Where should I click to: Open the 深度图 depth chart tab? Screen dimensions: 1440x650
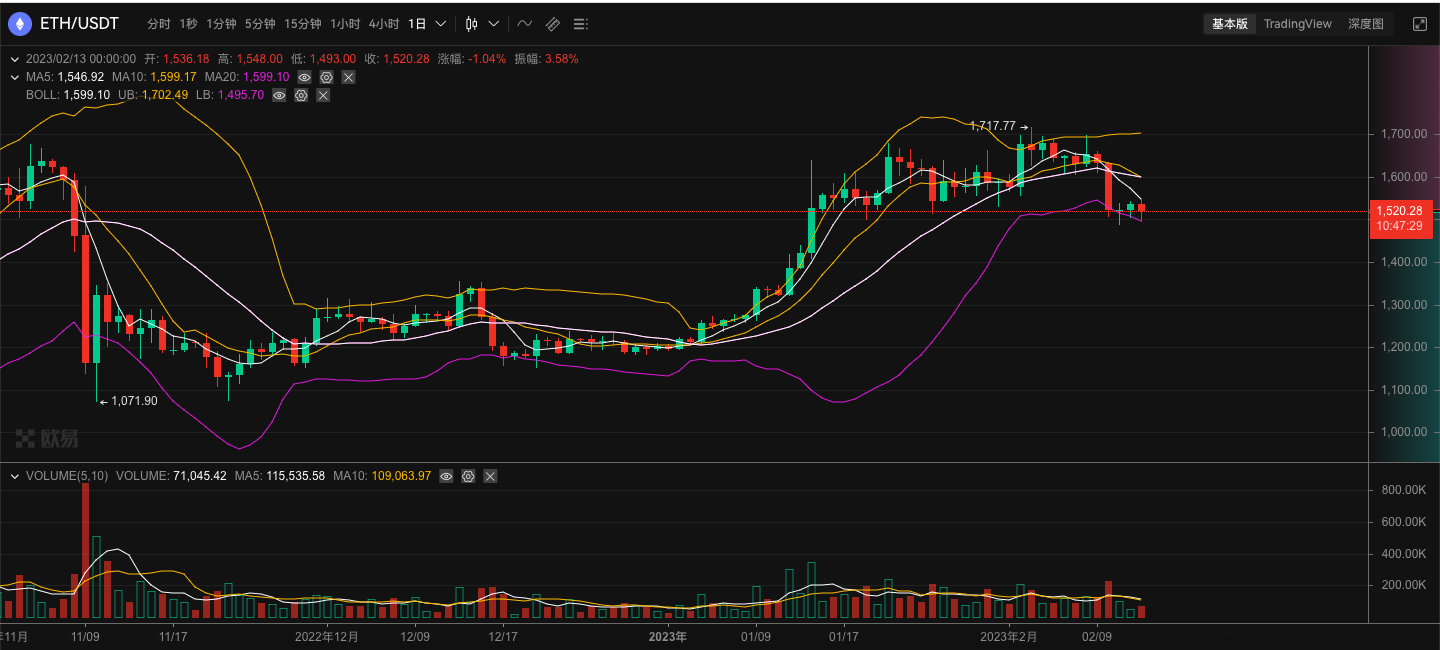(x=1367, y=23)
